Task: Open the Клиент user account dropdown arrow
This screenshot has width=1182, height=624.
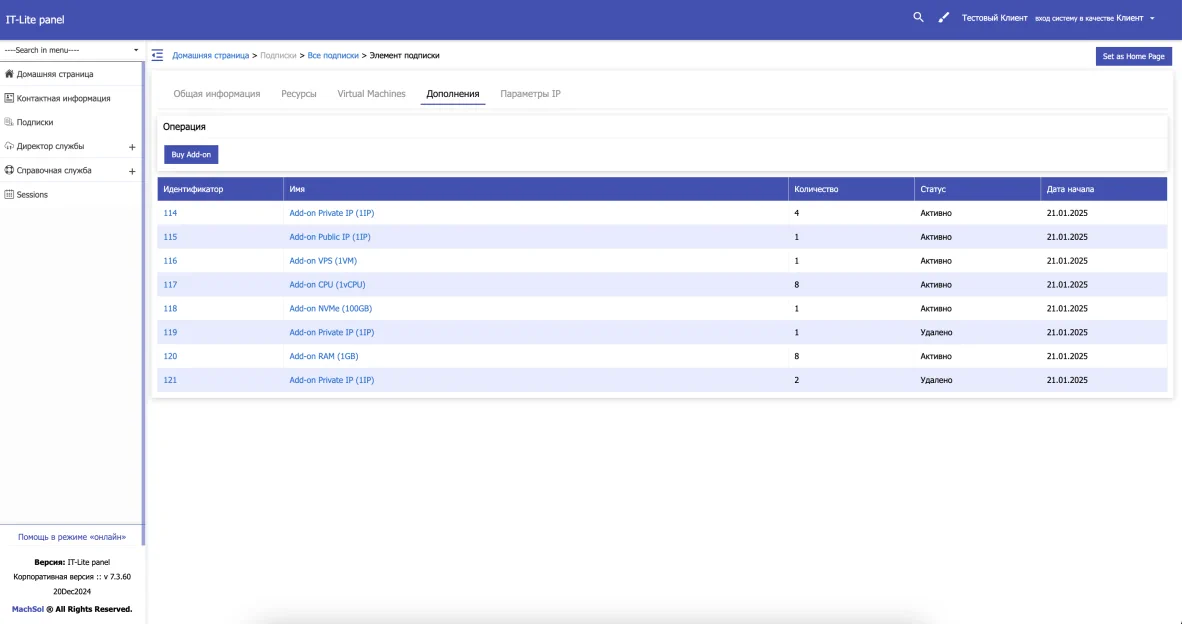Action: 1152,18
